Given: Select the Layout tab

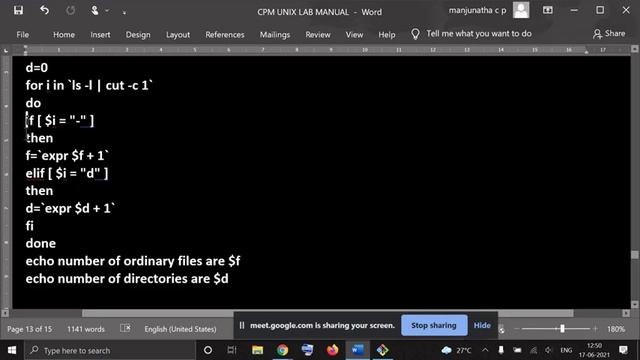Looking at the screenshot, I should (178, 35).
